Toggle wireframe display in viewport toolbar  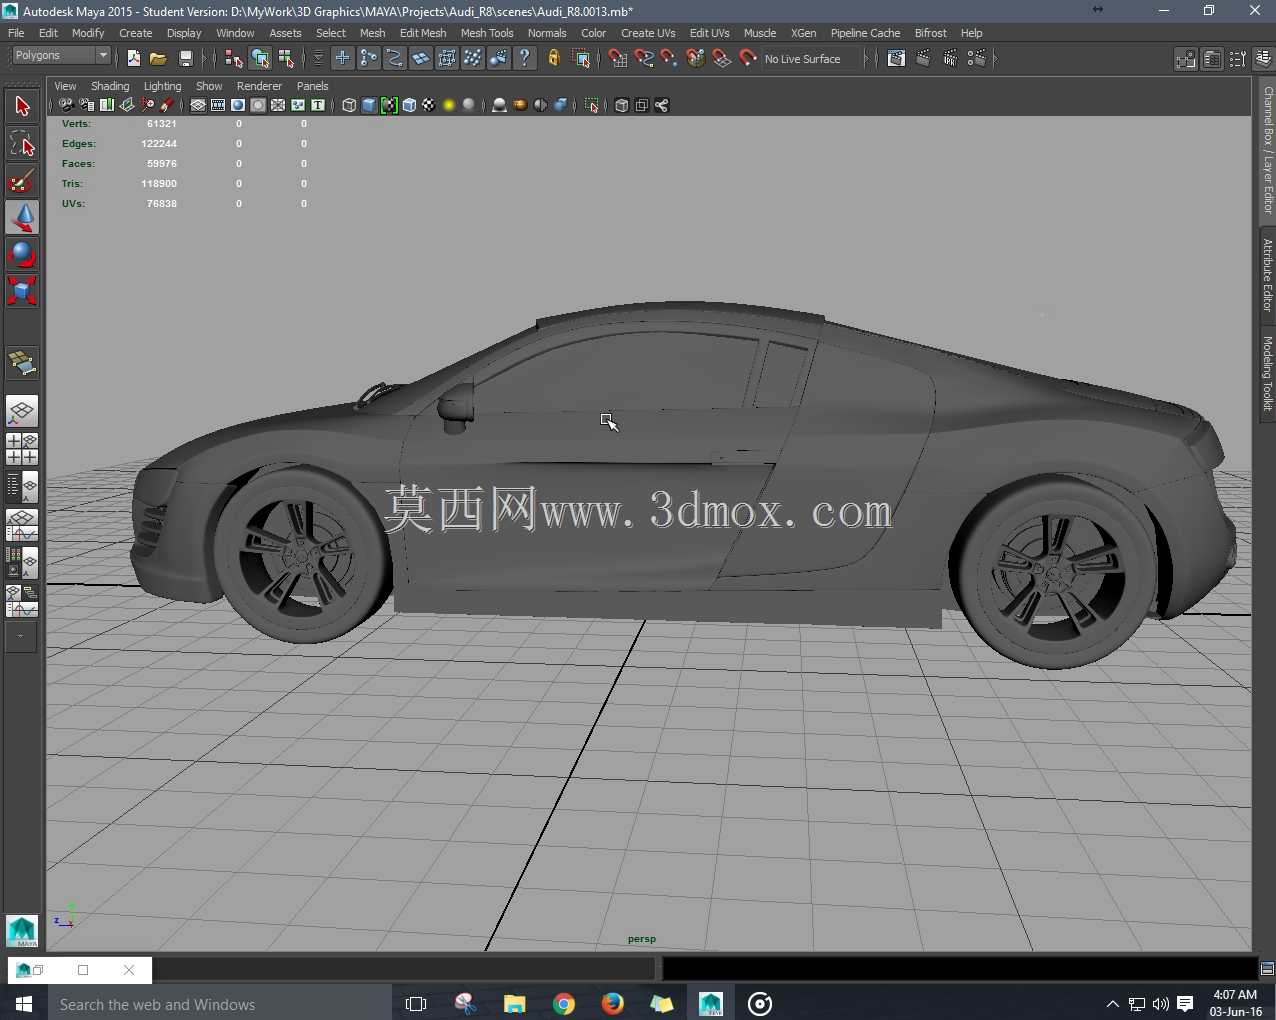349,105
